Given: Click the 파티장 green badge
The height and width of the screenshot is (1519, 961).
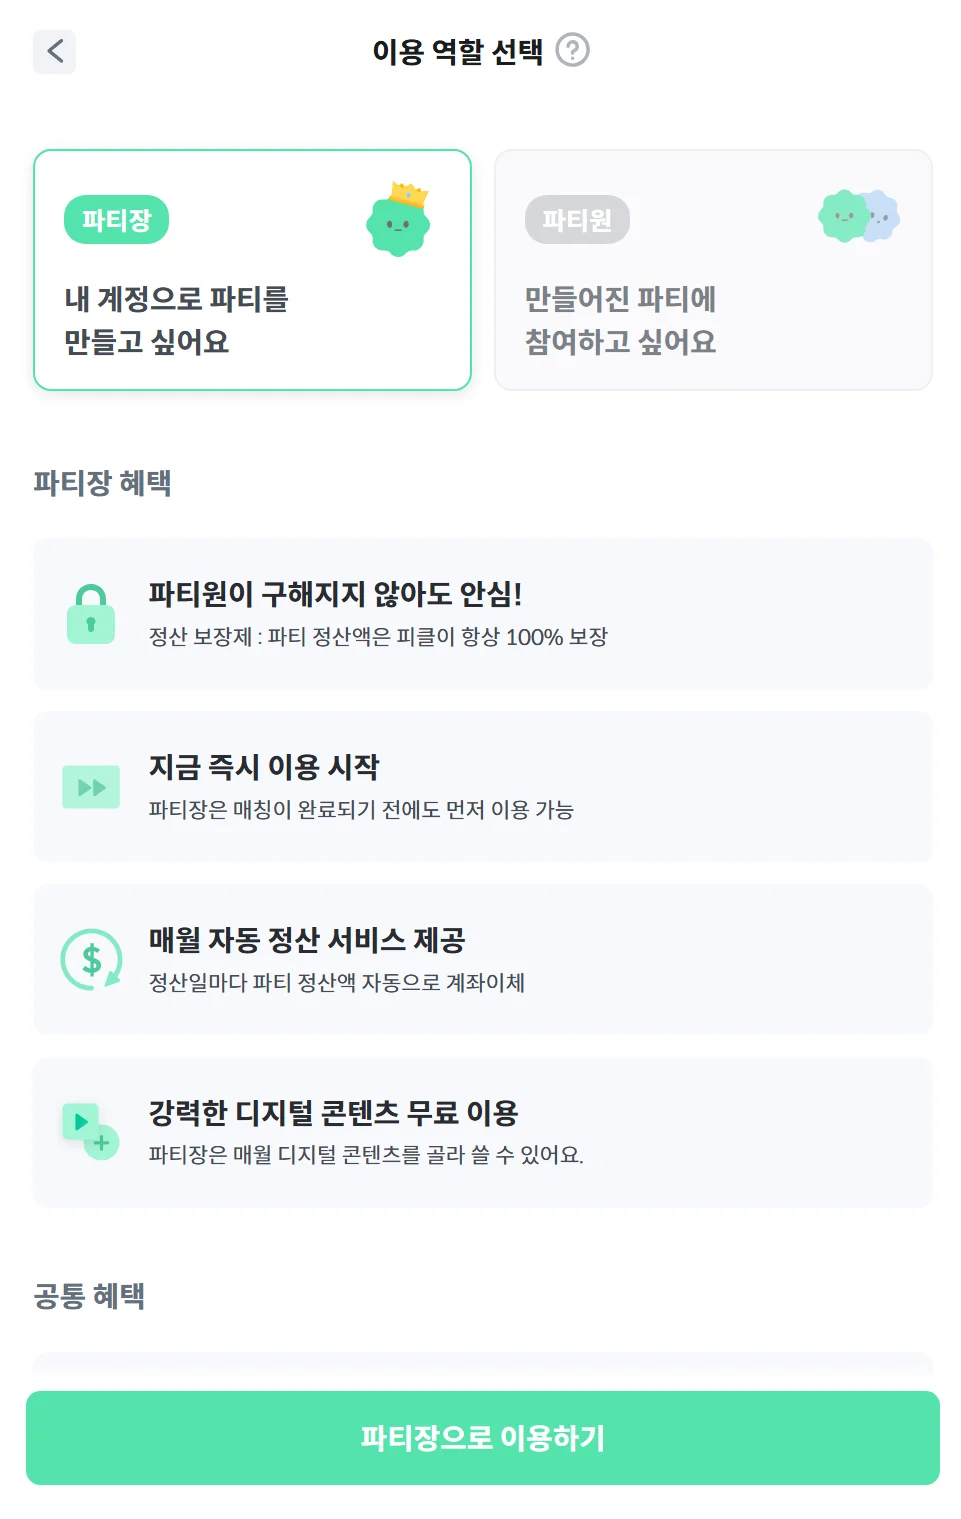Looking at the screenshot, I should [116, 220].
